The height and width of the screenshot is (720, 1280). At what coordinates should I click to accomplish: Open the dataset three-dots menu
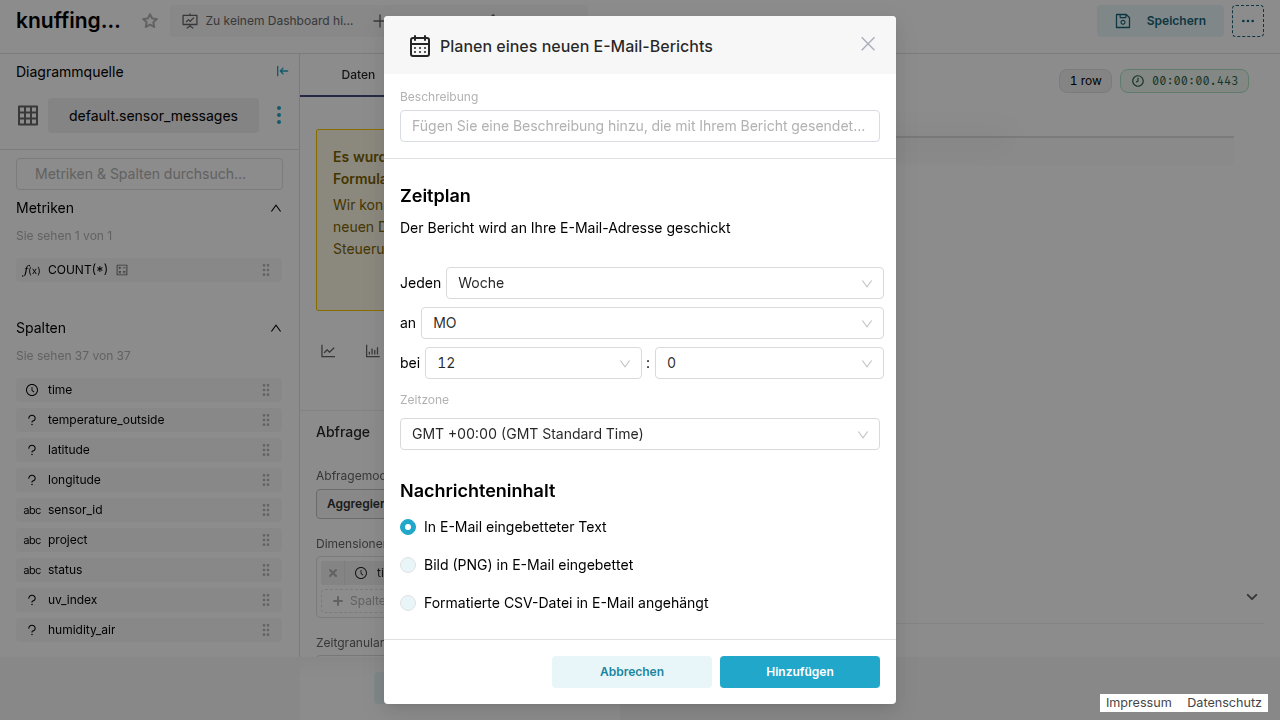coord(279,116)
